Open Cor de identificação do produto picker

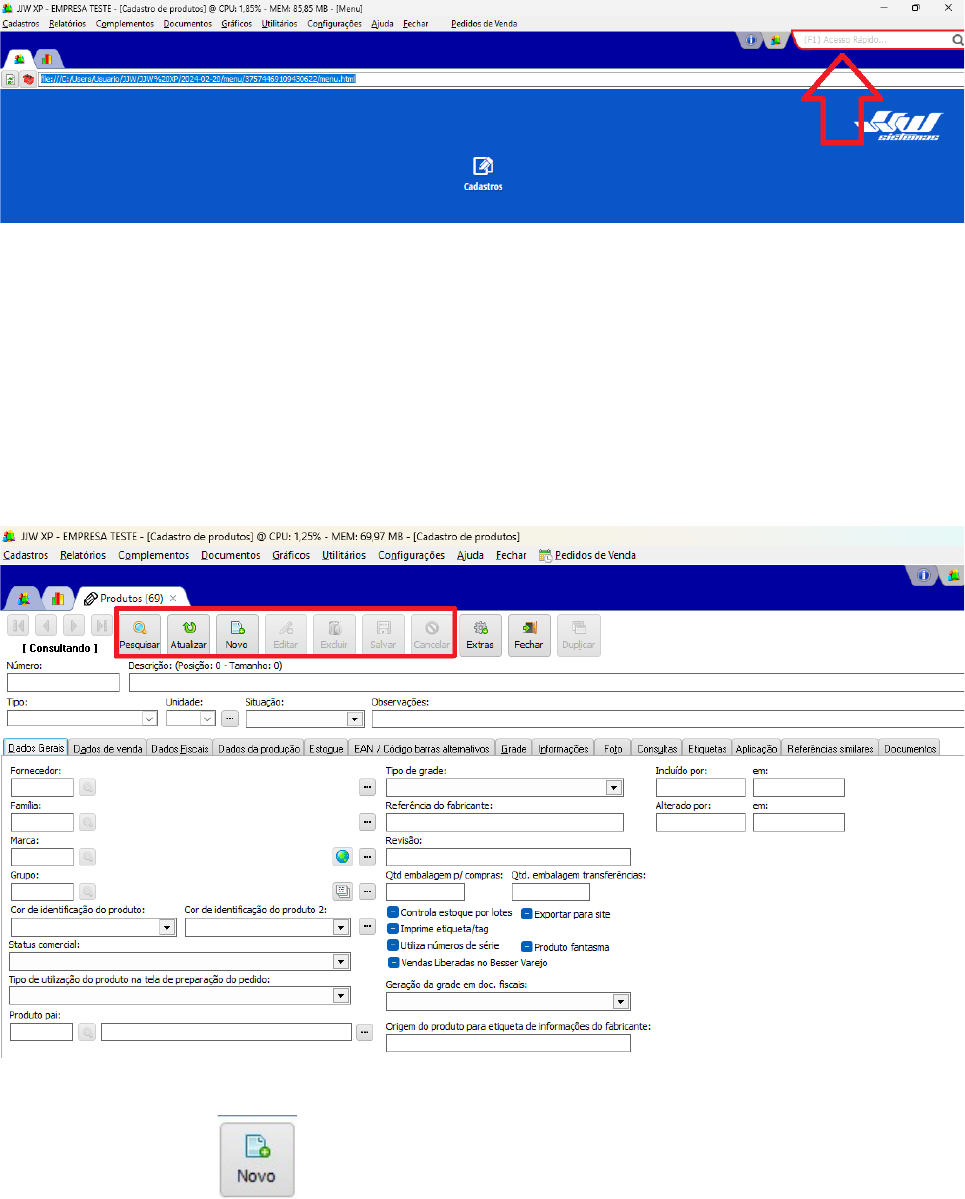tap(167, 927)
